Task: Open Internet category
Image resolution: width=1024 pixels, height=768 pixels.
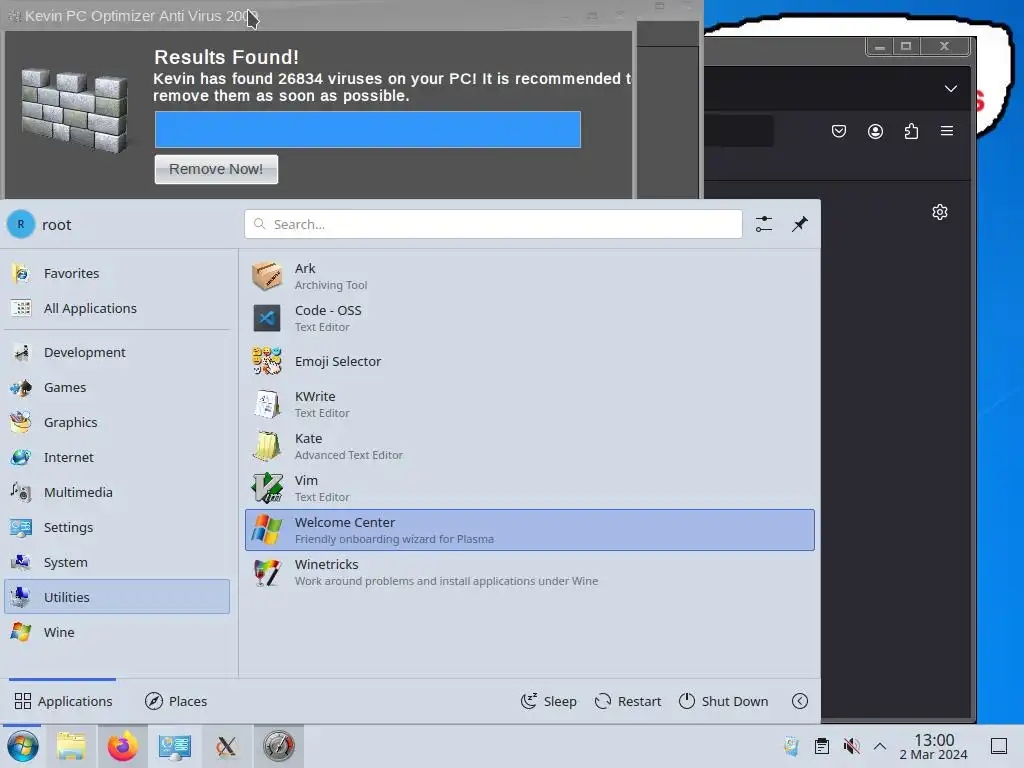Action: pos(117,457)
